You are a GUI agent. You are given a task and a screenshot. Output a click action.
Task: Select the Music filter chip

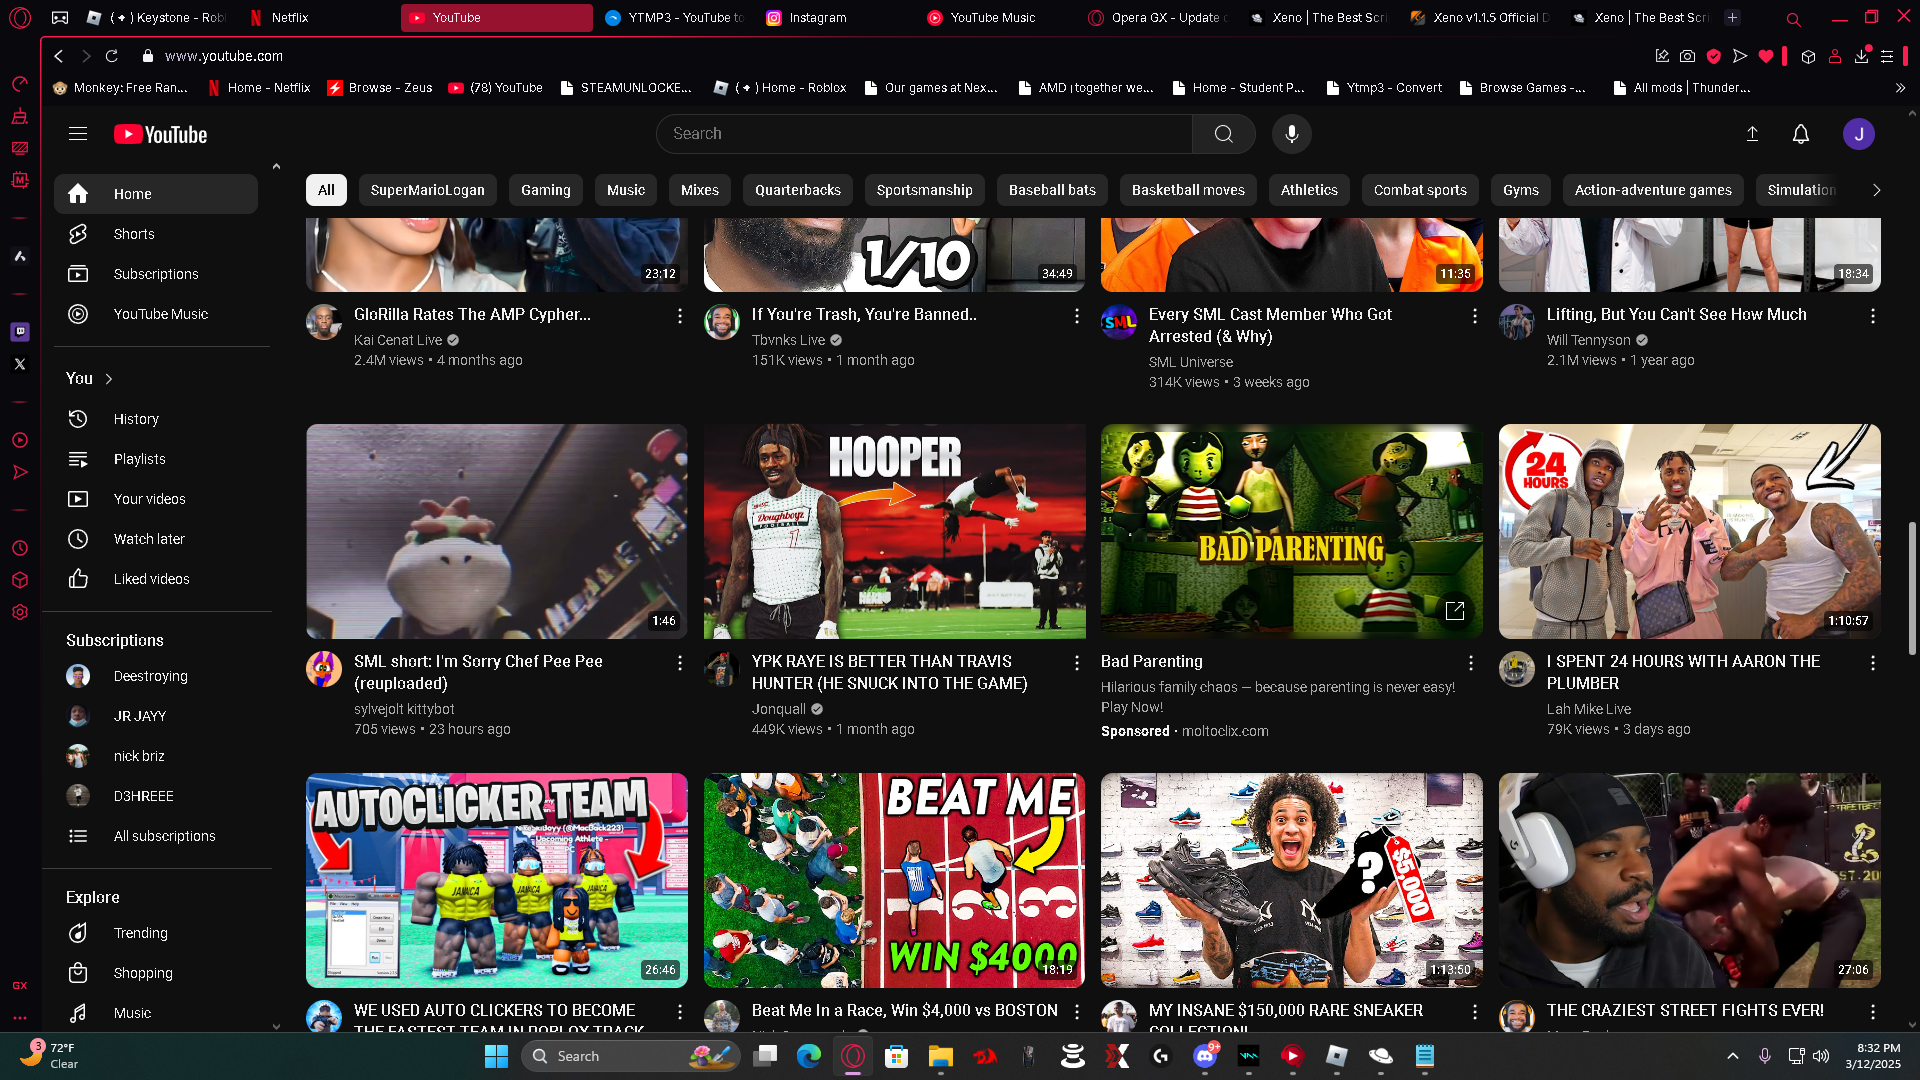click(x=626, y=190)
